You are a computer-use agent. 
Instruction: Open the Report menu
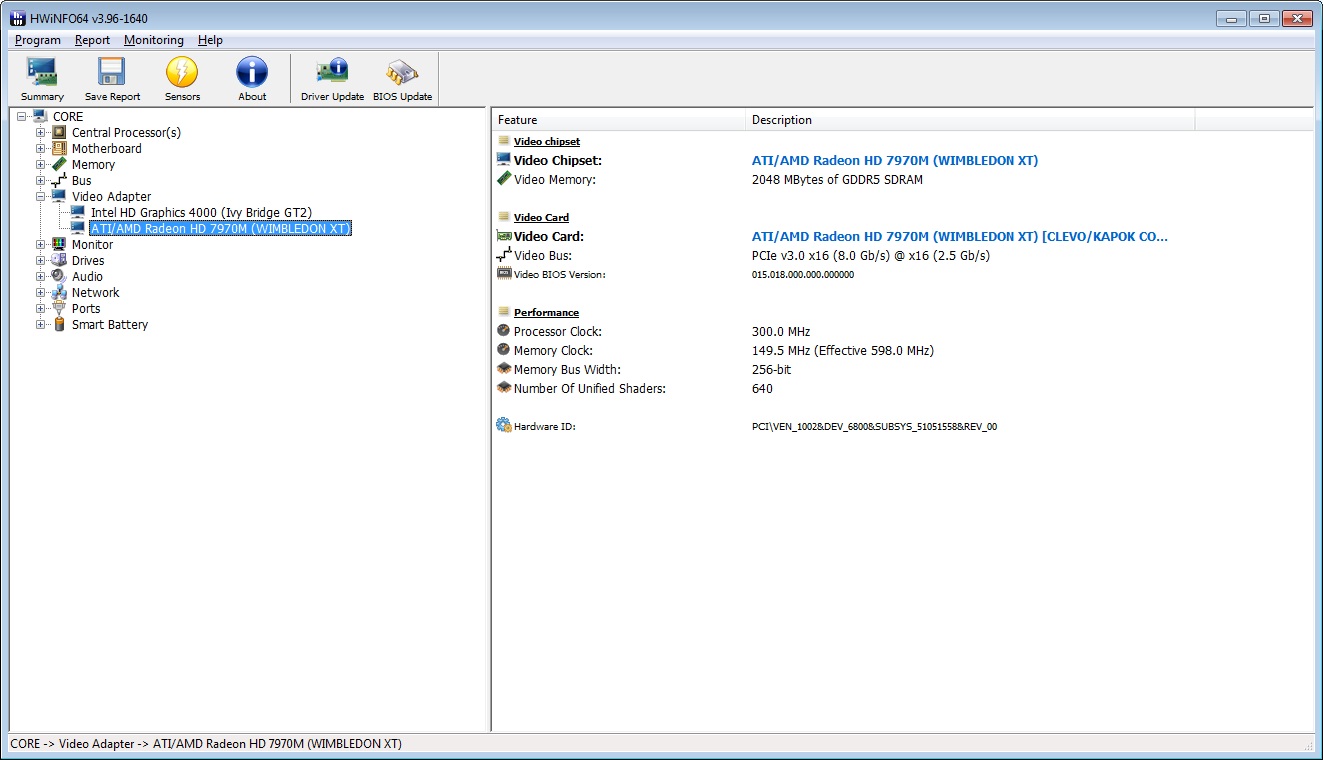tap(92, 40)
